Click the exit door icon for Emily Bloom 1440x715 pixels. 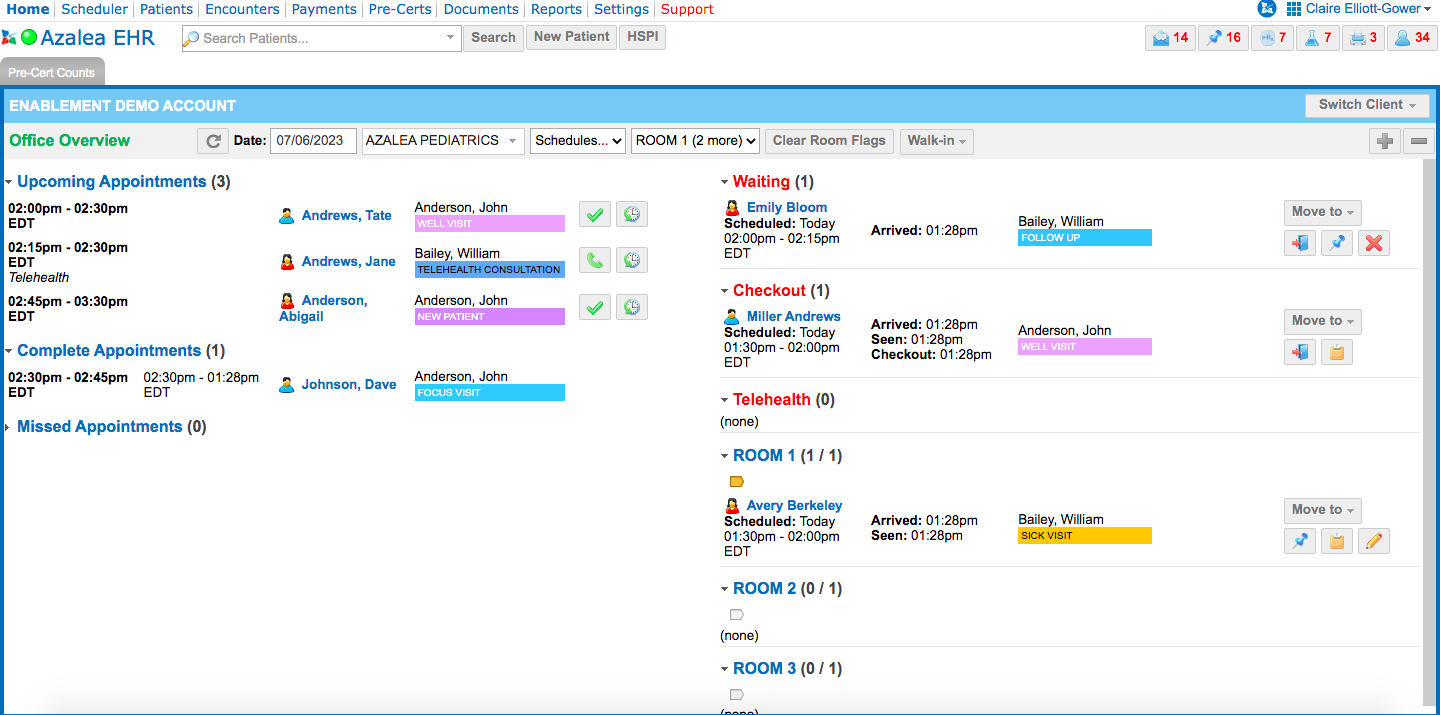point(1300,243)
